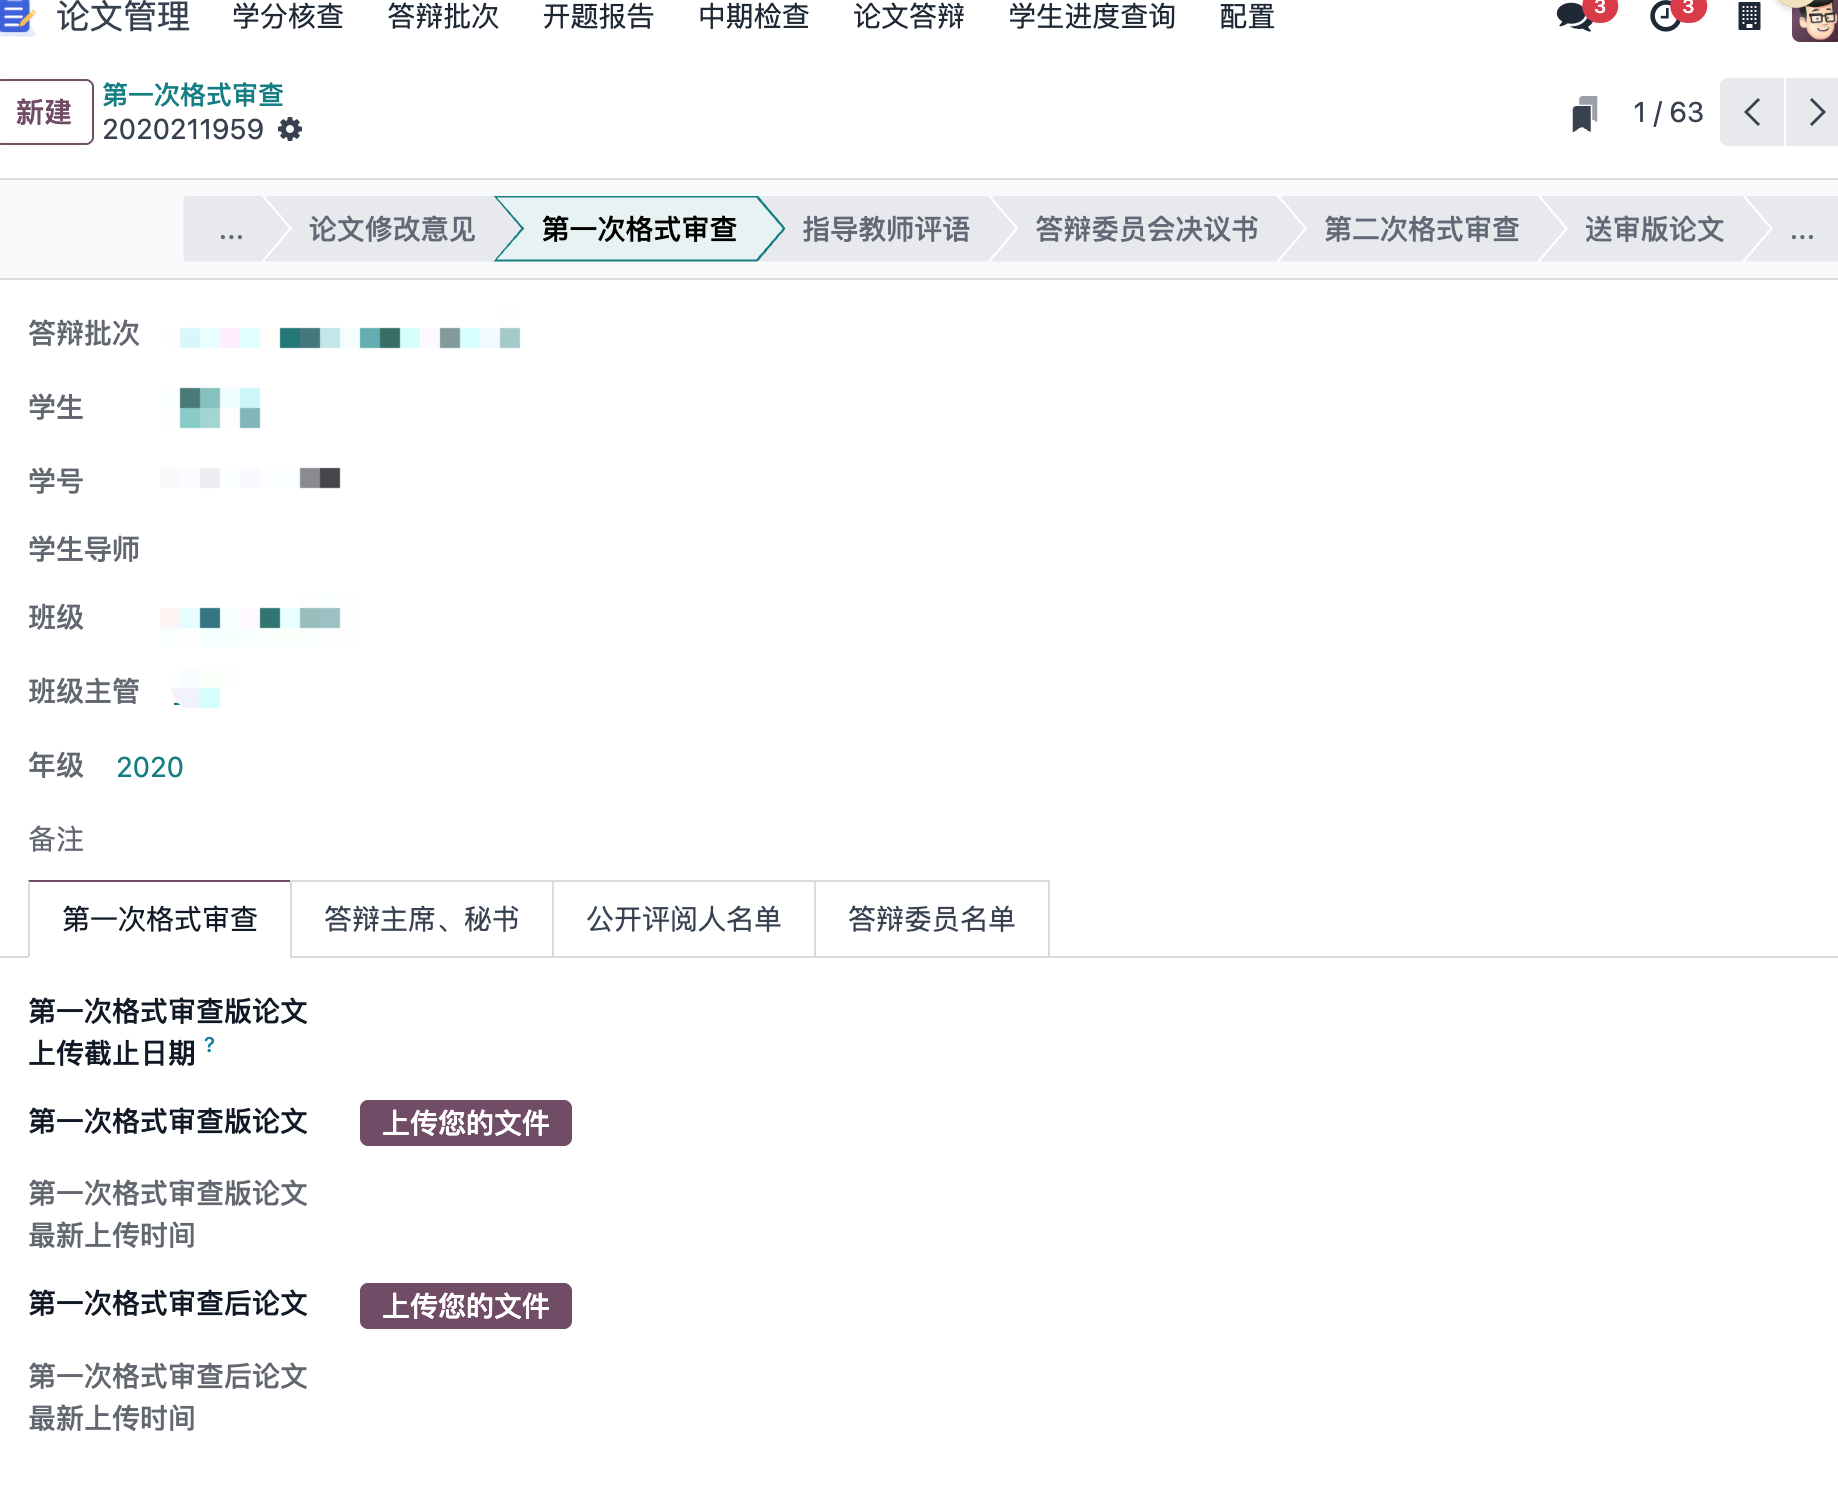The height and width of the screenshot is (1504, 1838).
Task: Open the user avatar menu
Action: click(x=1814, y=20)
